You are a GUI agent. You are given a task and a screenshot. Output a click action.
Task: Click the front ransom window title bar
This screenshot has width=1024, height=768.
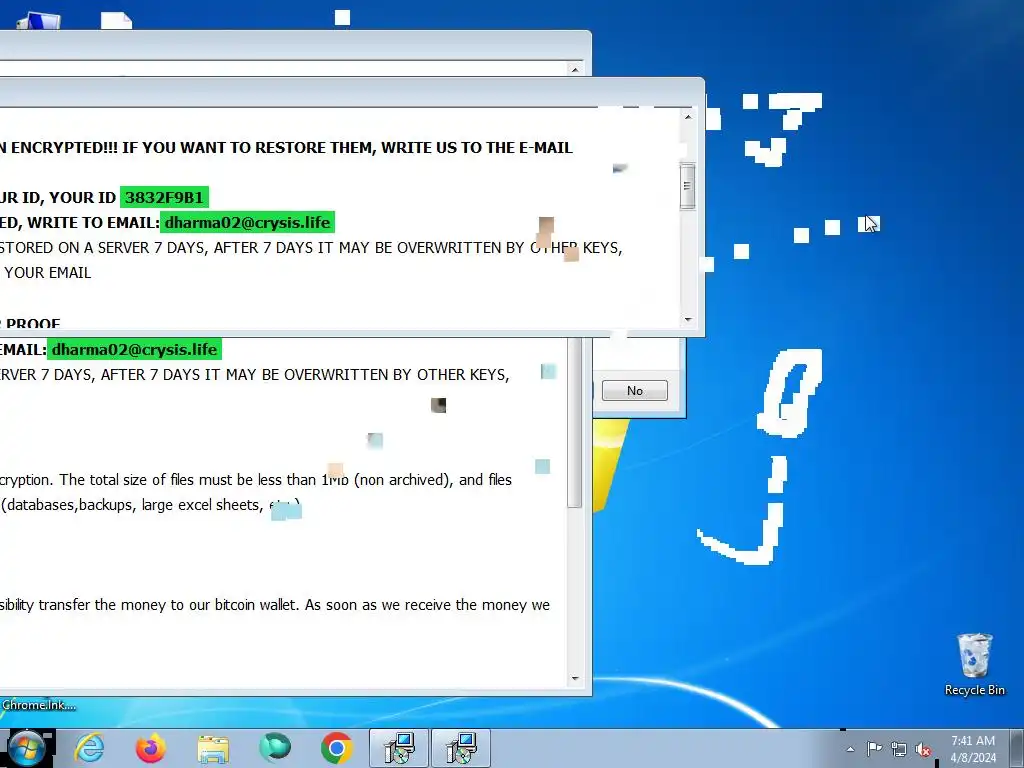click(x=352, y=92)
